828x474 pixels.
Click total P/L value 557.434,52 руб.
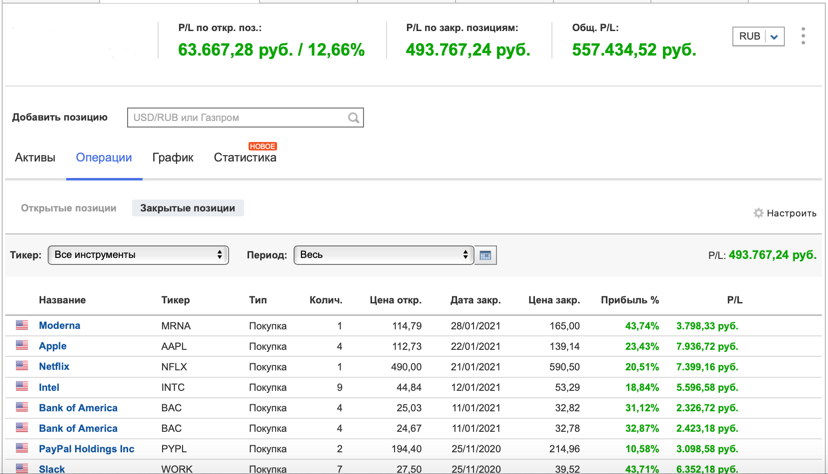coord(634,50)
